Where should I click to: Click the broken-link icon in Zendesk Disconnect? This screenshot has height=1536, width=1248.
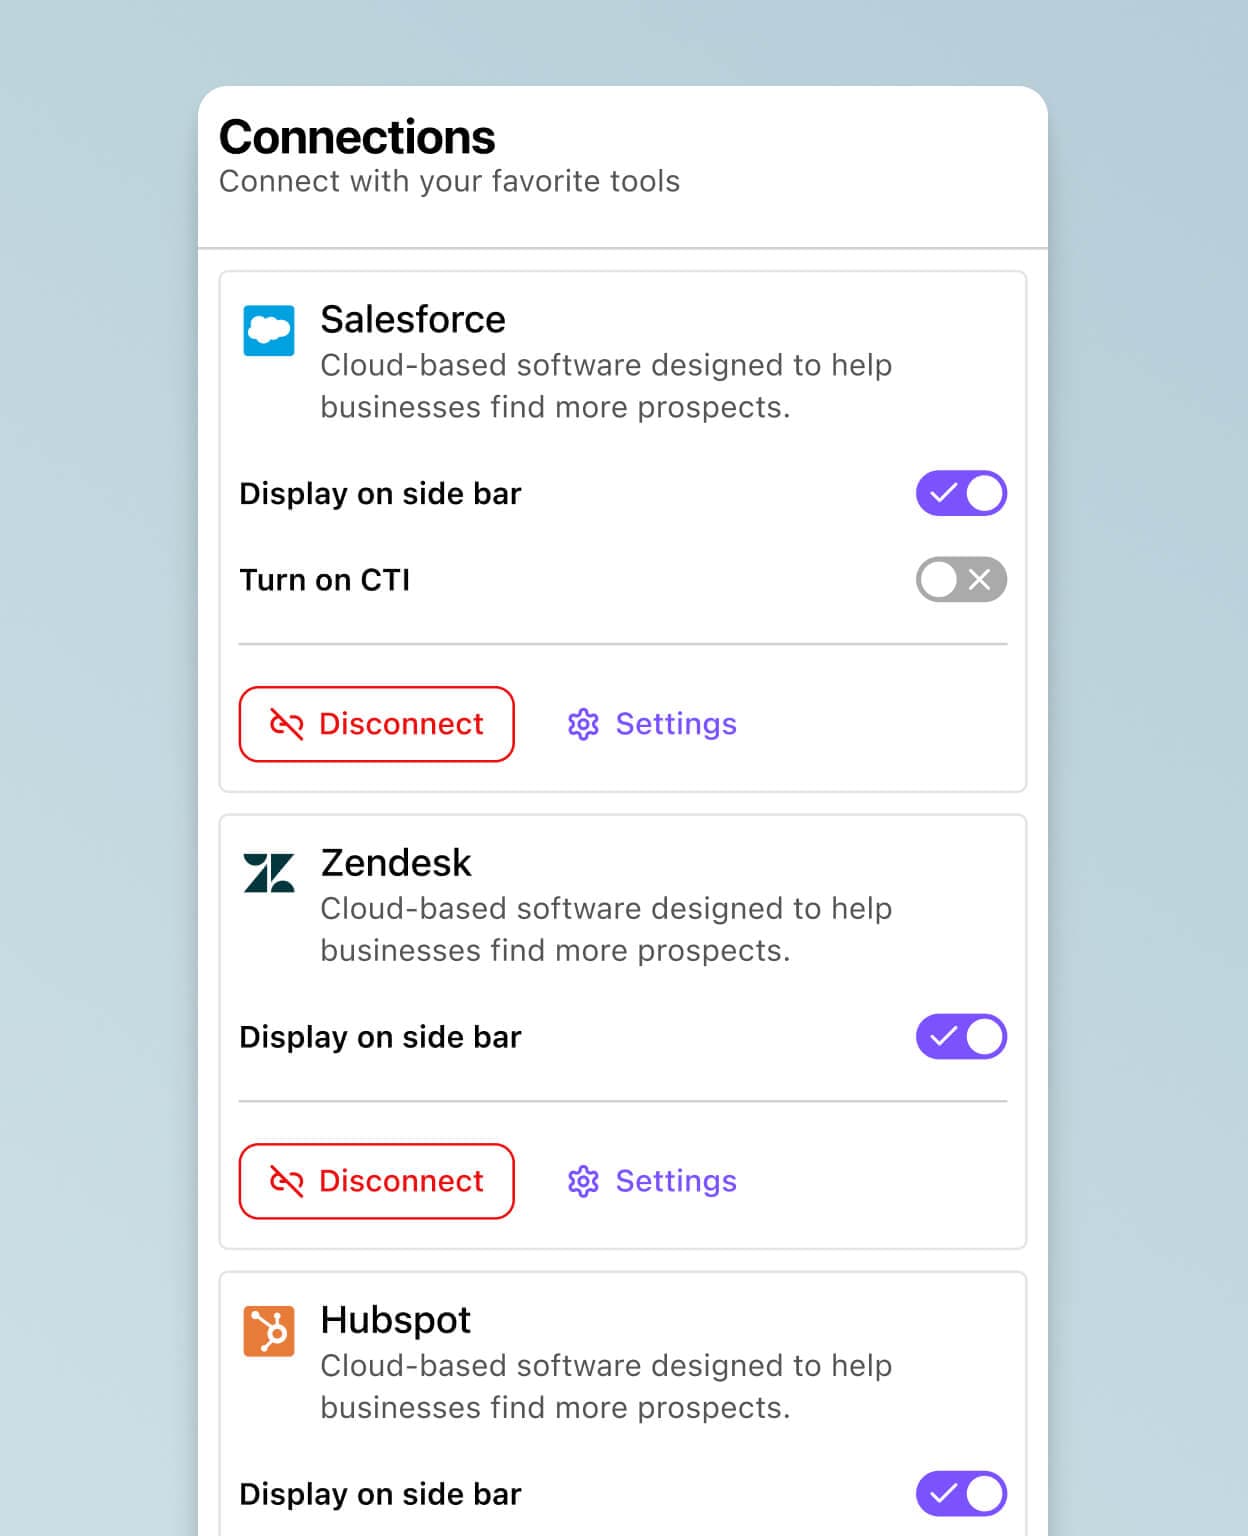tap(287, 1181)
